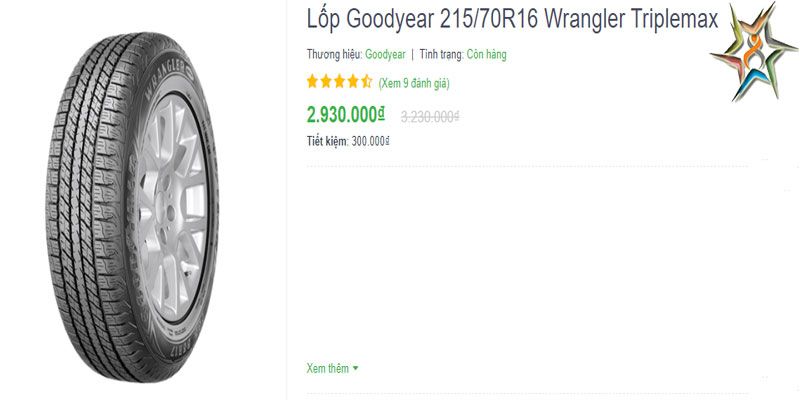Click the silver wheel rim in photo
This screenshot has height=400, width=800.
(x=173, y=207)
